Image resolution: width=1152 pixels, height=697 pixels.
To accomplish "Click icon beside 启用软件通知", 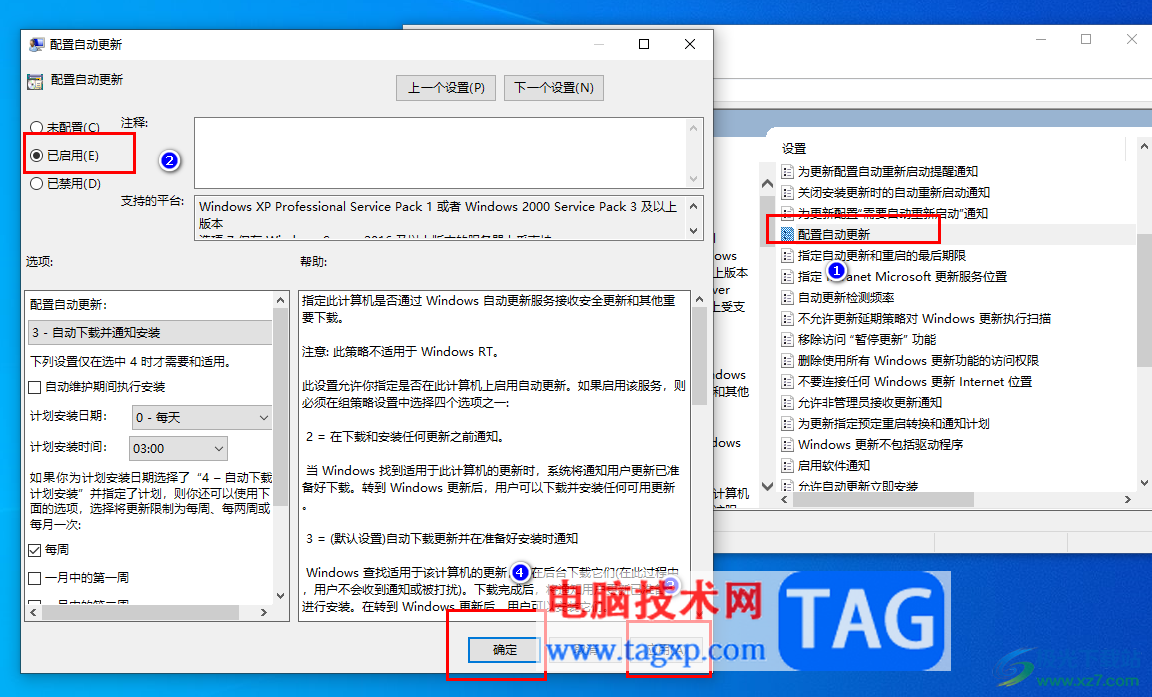I will click(x=787, y=466).
